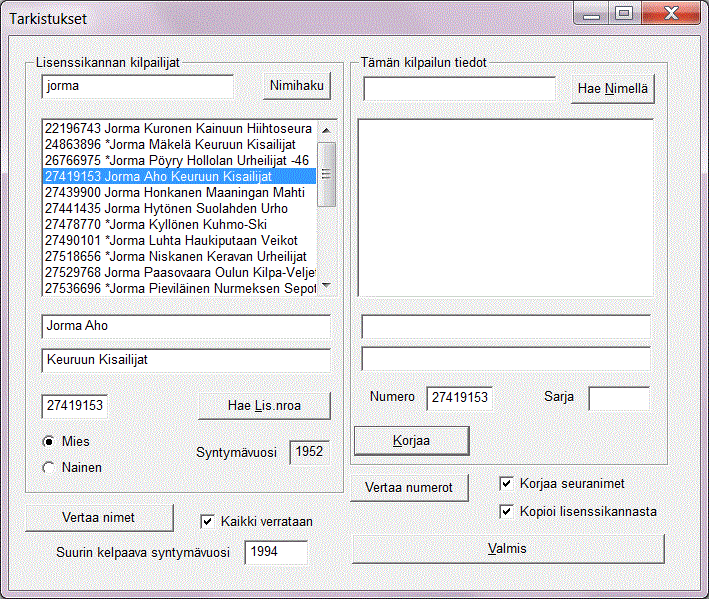This screenshot has width=709, height=599.
Task: Click the Hae Lis.nroa button
Action: [x=264, y=405]
